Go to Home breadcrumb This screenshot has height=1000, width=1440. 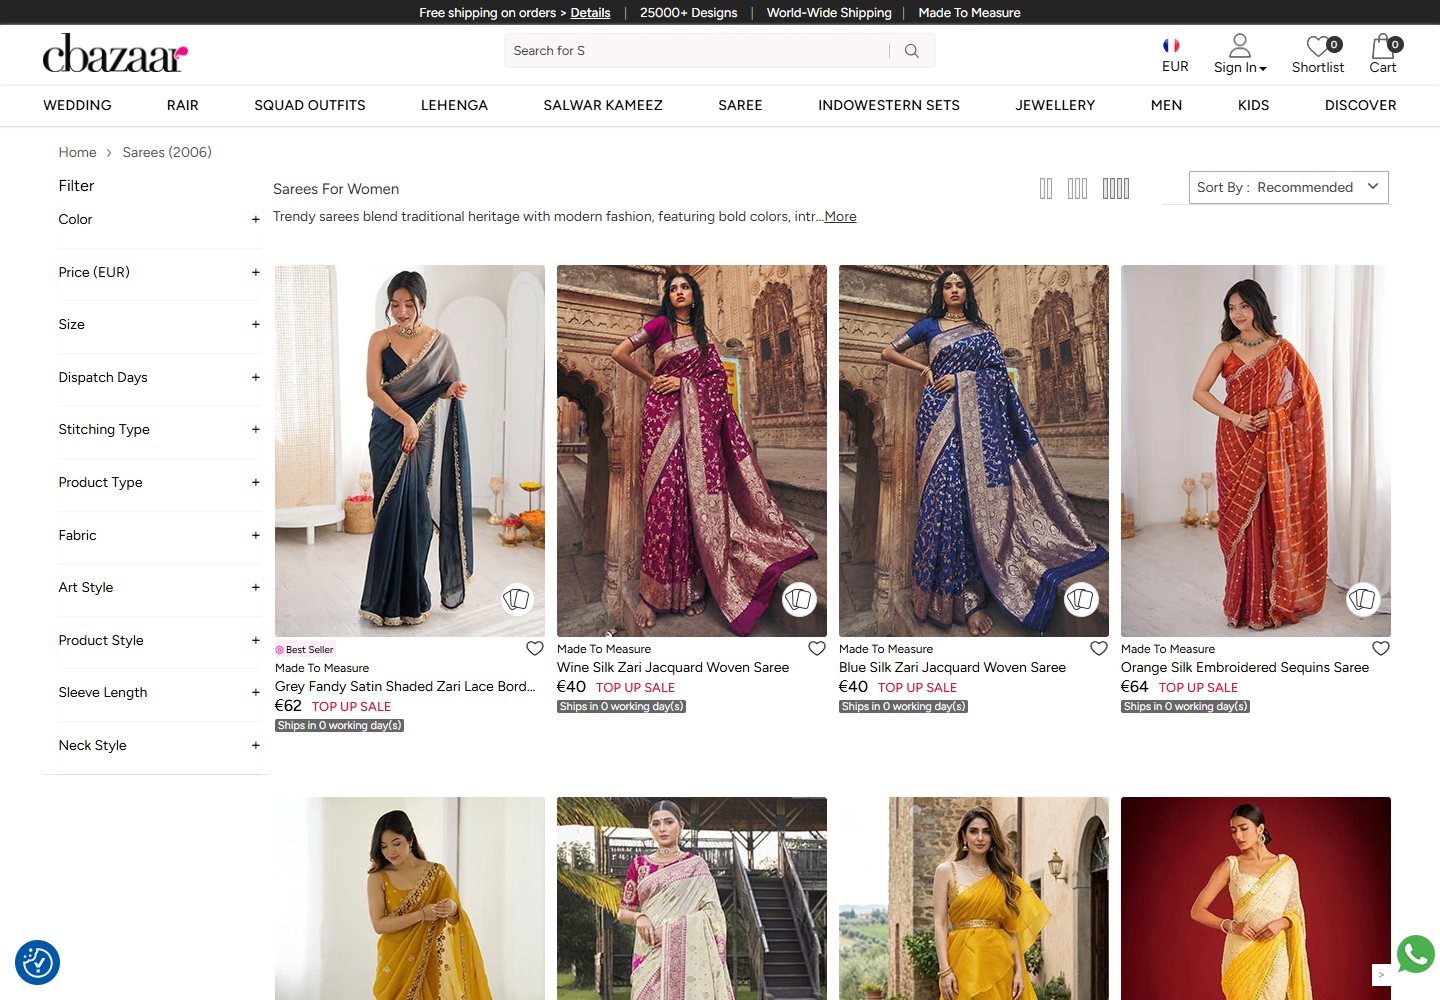point(77,152)
